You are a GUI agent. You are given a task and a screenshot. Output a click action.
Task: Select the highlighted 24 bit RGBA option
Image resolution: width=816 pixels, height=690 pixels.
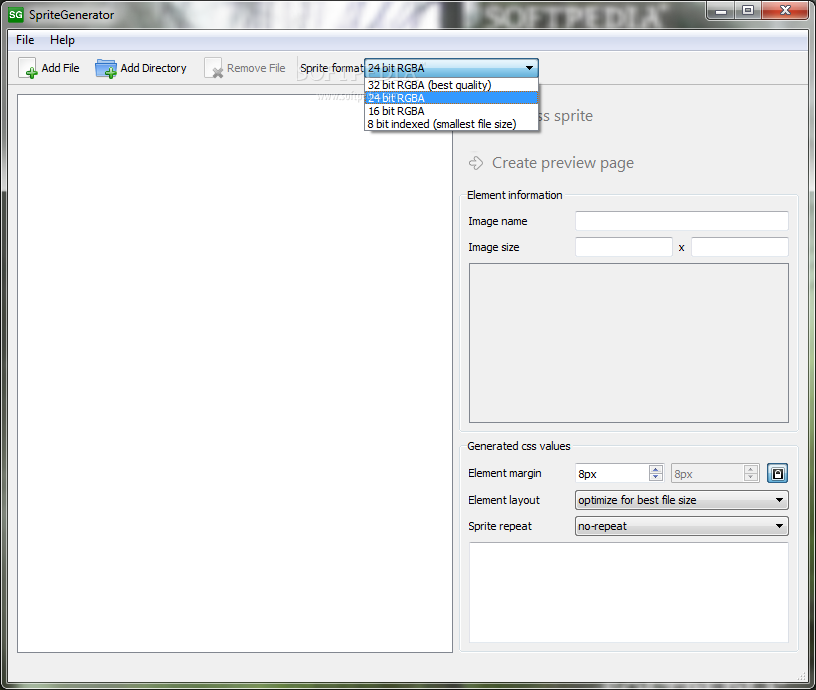click(451, 98)
